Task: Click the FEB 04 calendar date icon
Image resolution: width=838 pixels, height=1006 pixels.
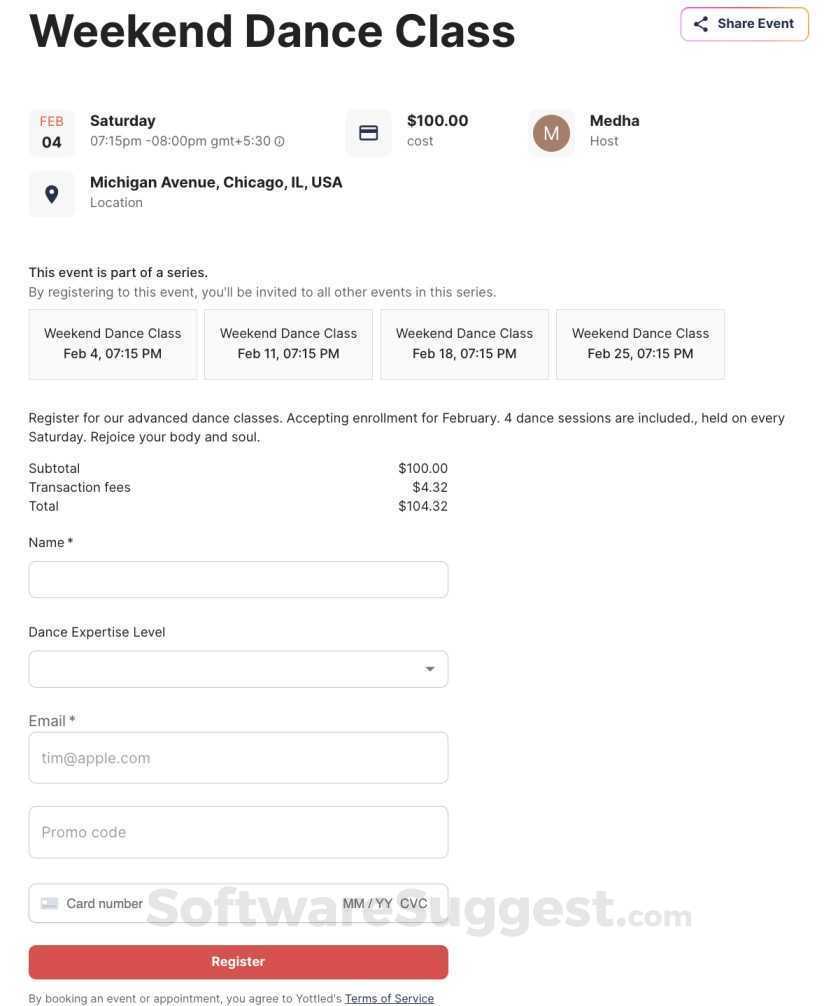Action: 52,132
